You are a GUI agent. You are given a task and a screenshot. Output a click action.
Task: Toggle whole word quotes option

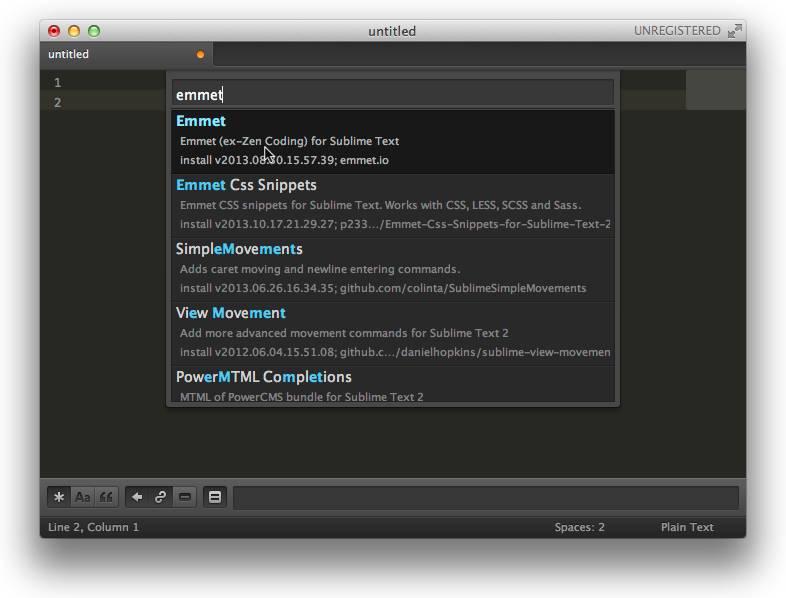tap(106, 497)
